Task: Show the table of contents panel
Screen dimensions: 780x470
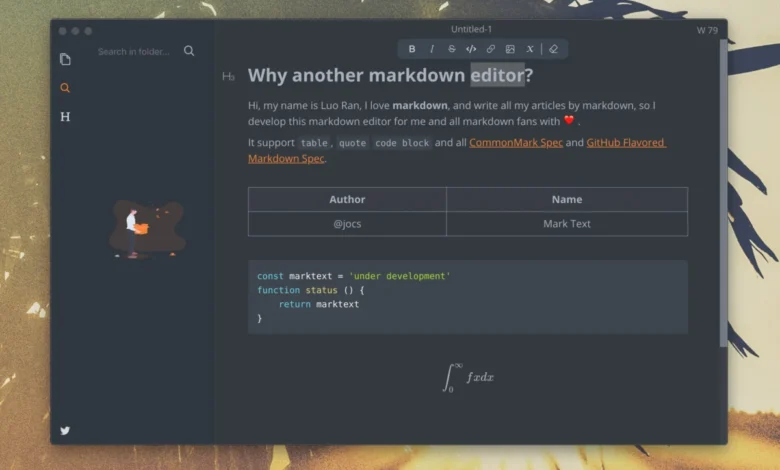Action: [65, 117]
